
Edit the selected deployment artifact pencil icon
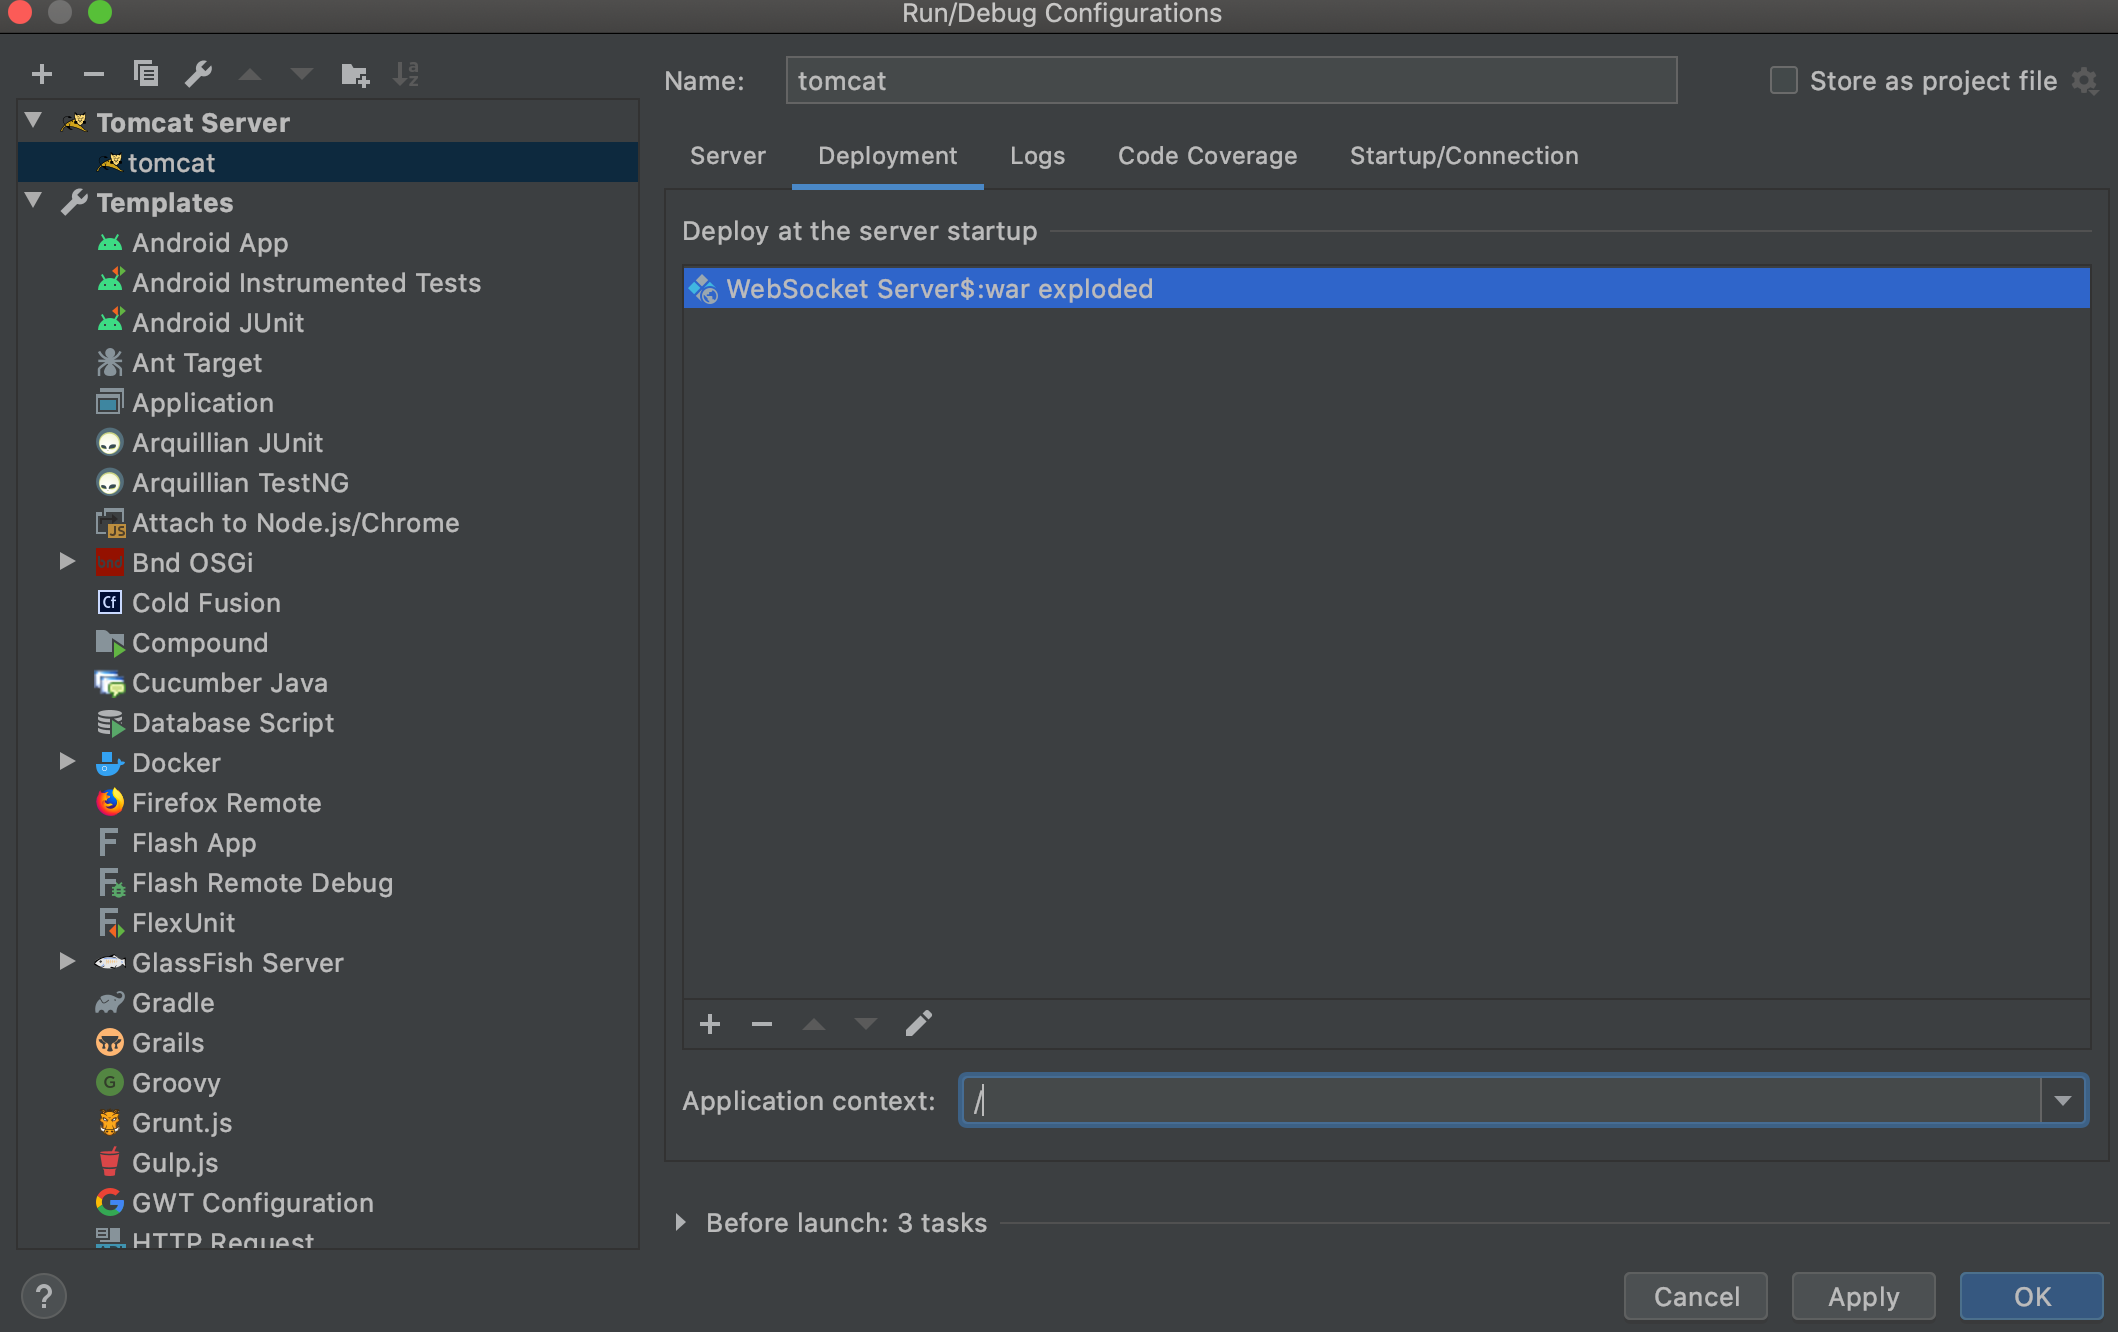coord(918,1023)
